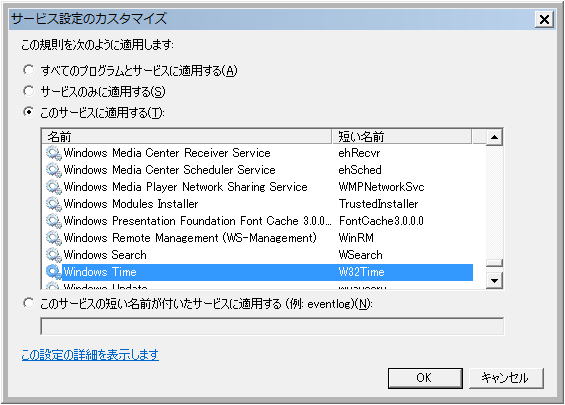Confirm with the OK button
This screenshot has height=405, width=565.
(425, 378)
